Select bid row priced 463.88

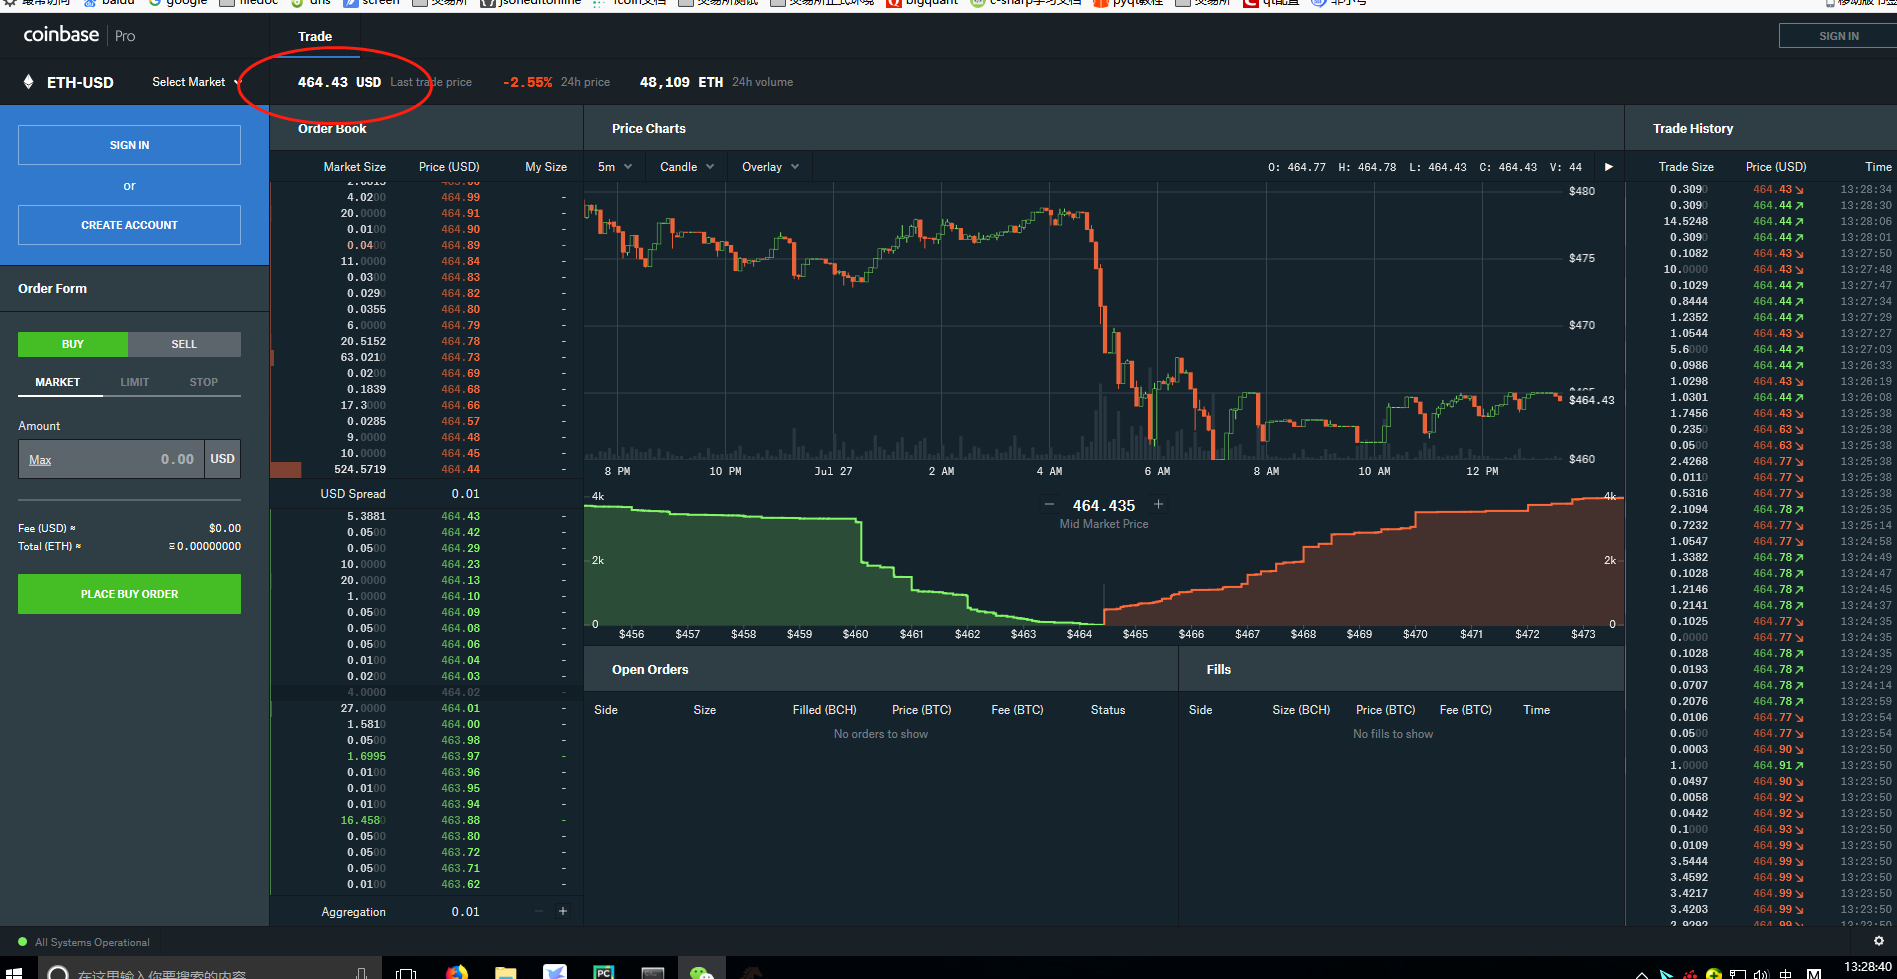[x=426, y=820]
